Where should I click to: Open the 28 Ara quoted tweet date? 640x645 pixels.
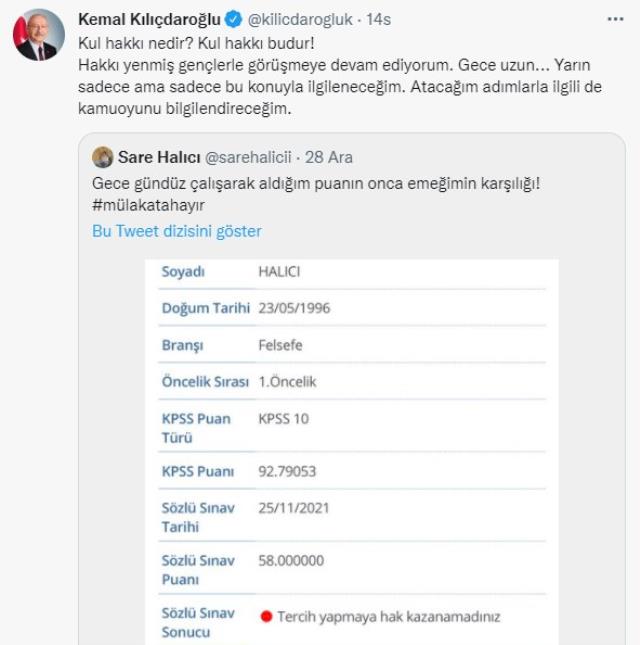329,158
